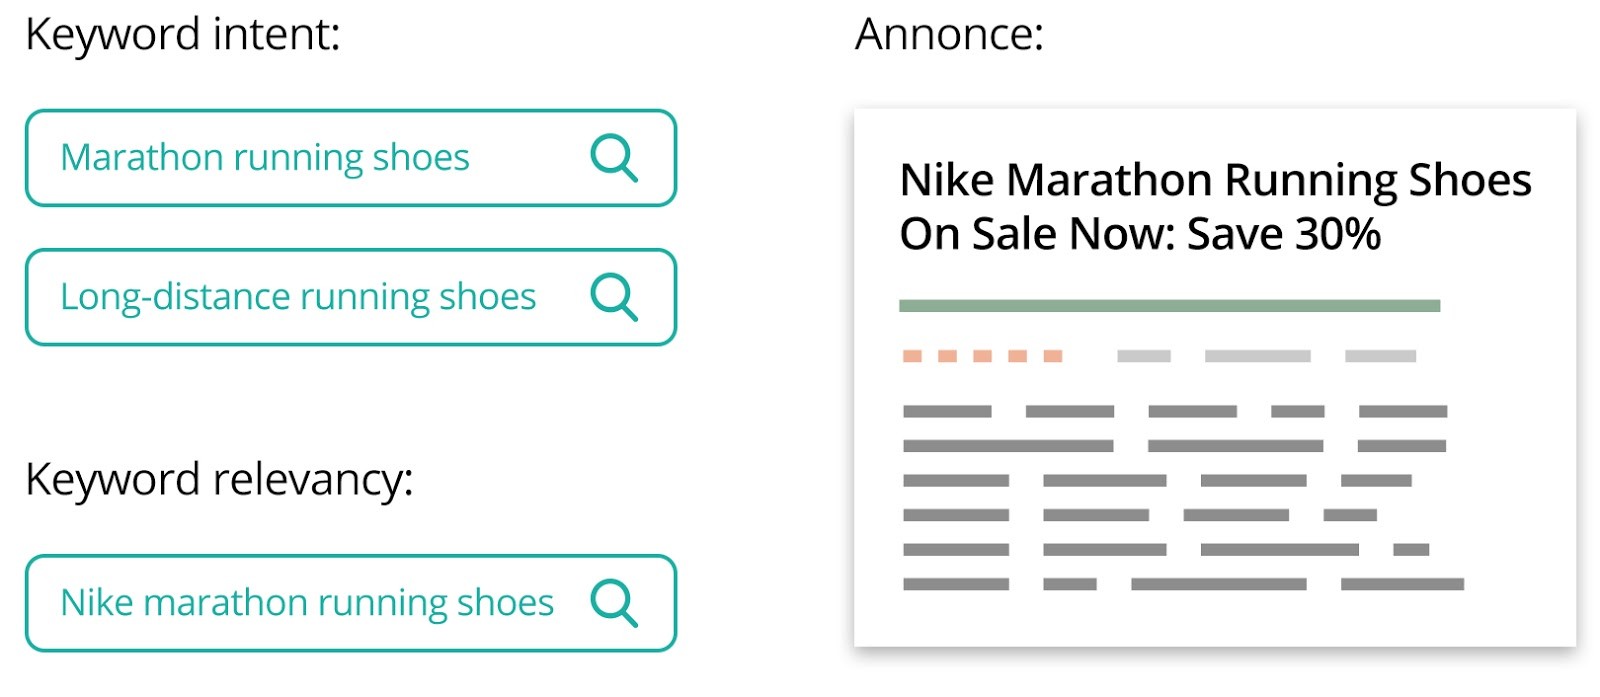
Task: Focus the Long-distance running shoes search field
Action: (298, 297)
